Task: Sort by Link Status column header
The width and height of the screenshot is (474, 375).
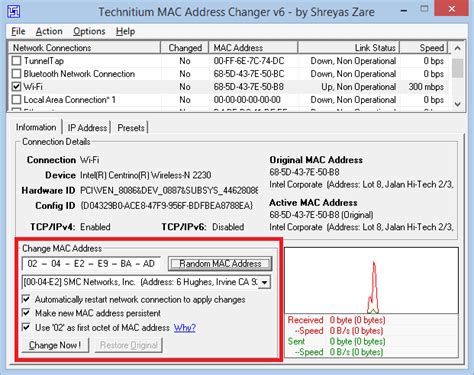Action: tap(349, 48)
